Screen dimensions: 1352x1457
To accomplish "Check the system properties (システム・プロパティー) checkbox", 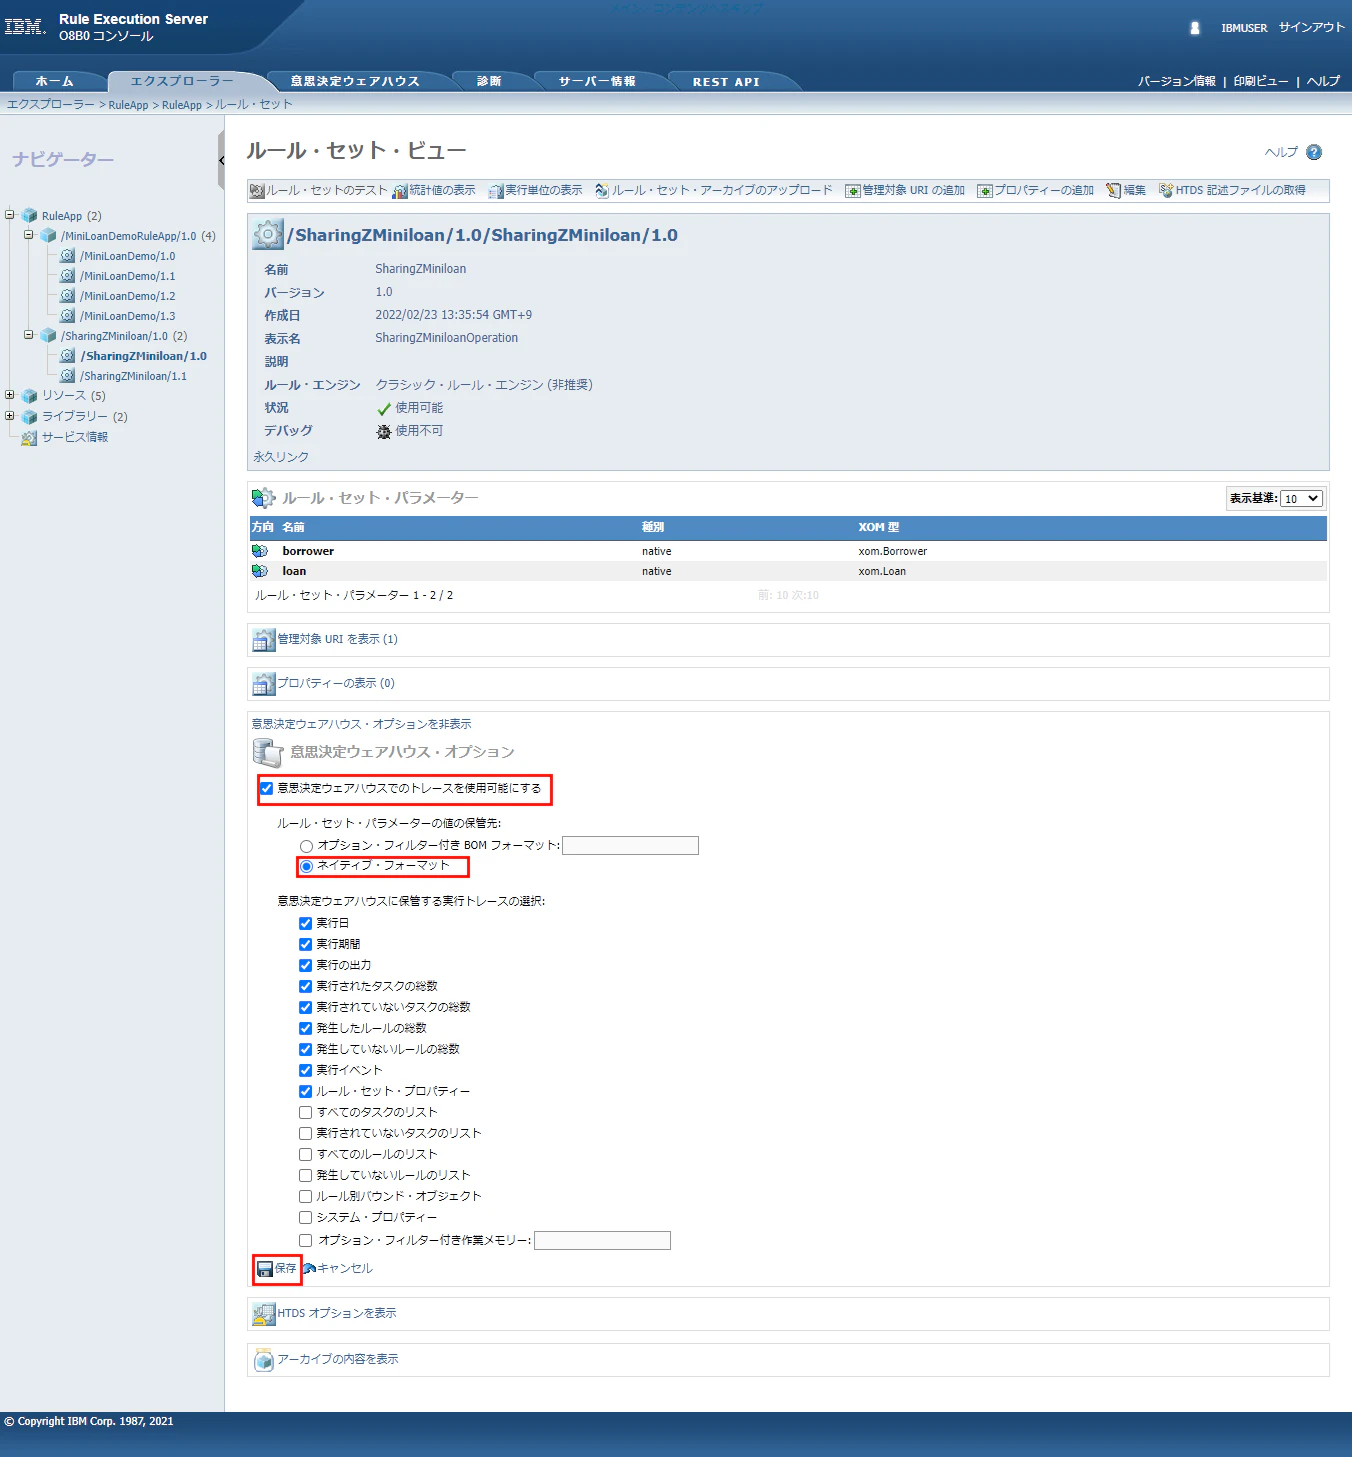I will click(x=305, y=1217).
